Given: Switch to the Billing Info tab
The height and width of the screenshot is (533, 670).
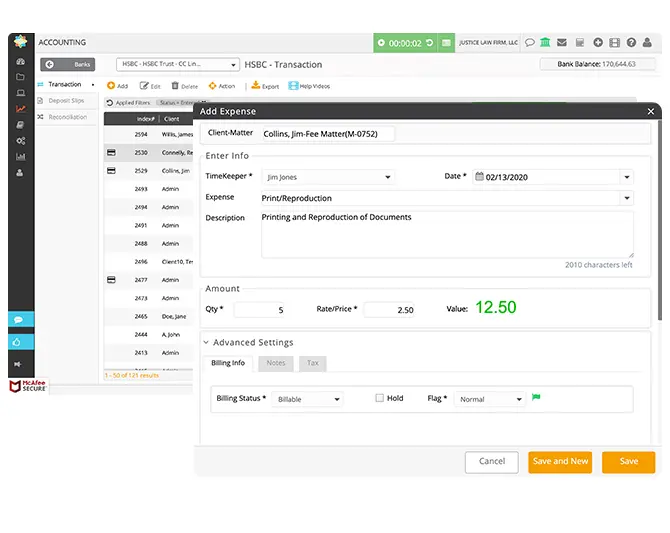Looking at the screenshot, I should click(x=228, y=363).
